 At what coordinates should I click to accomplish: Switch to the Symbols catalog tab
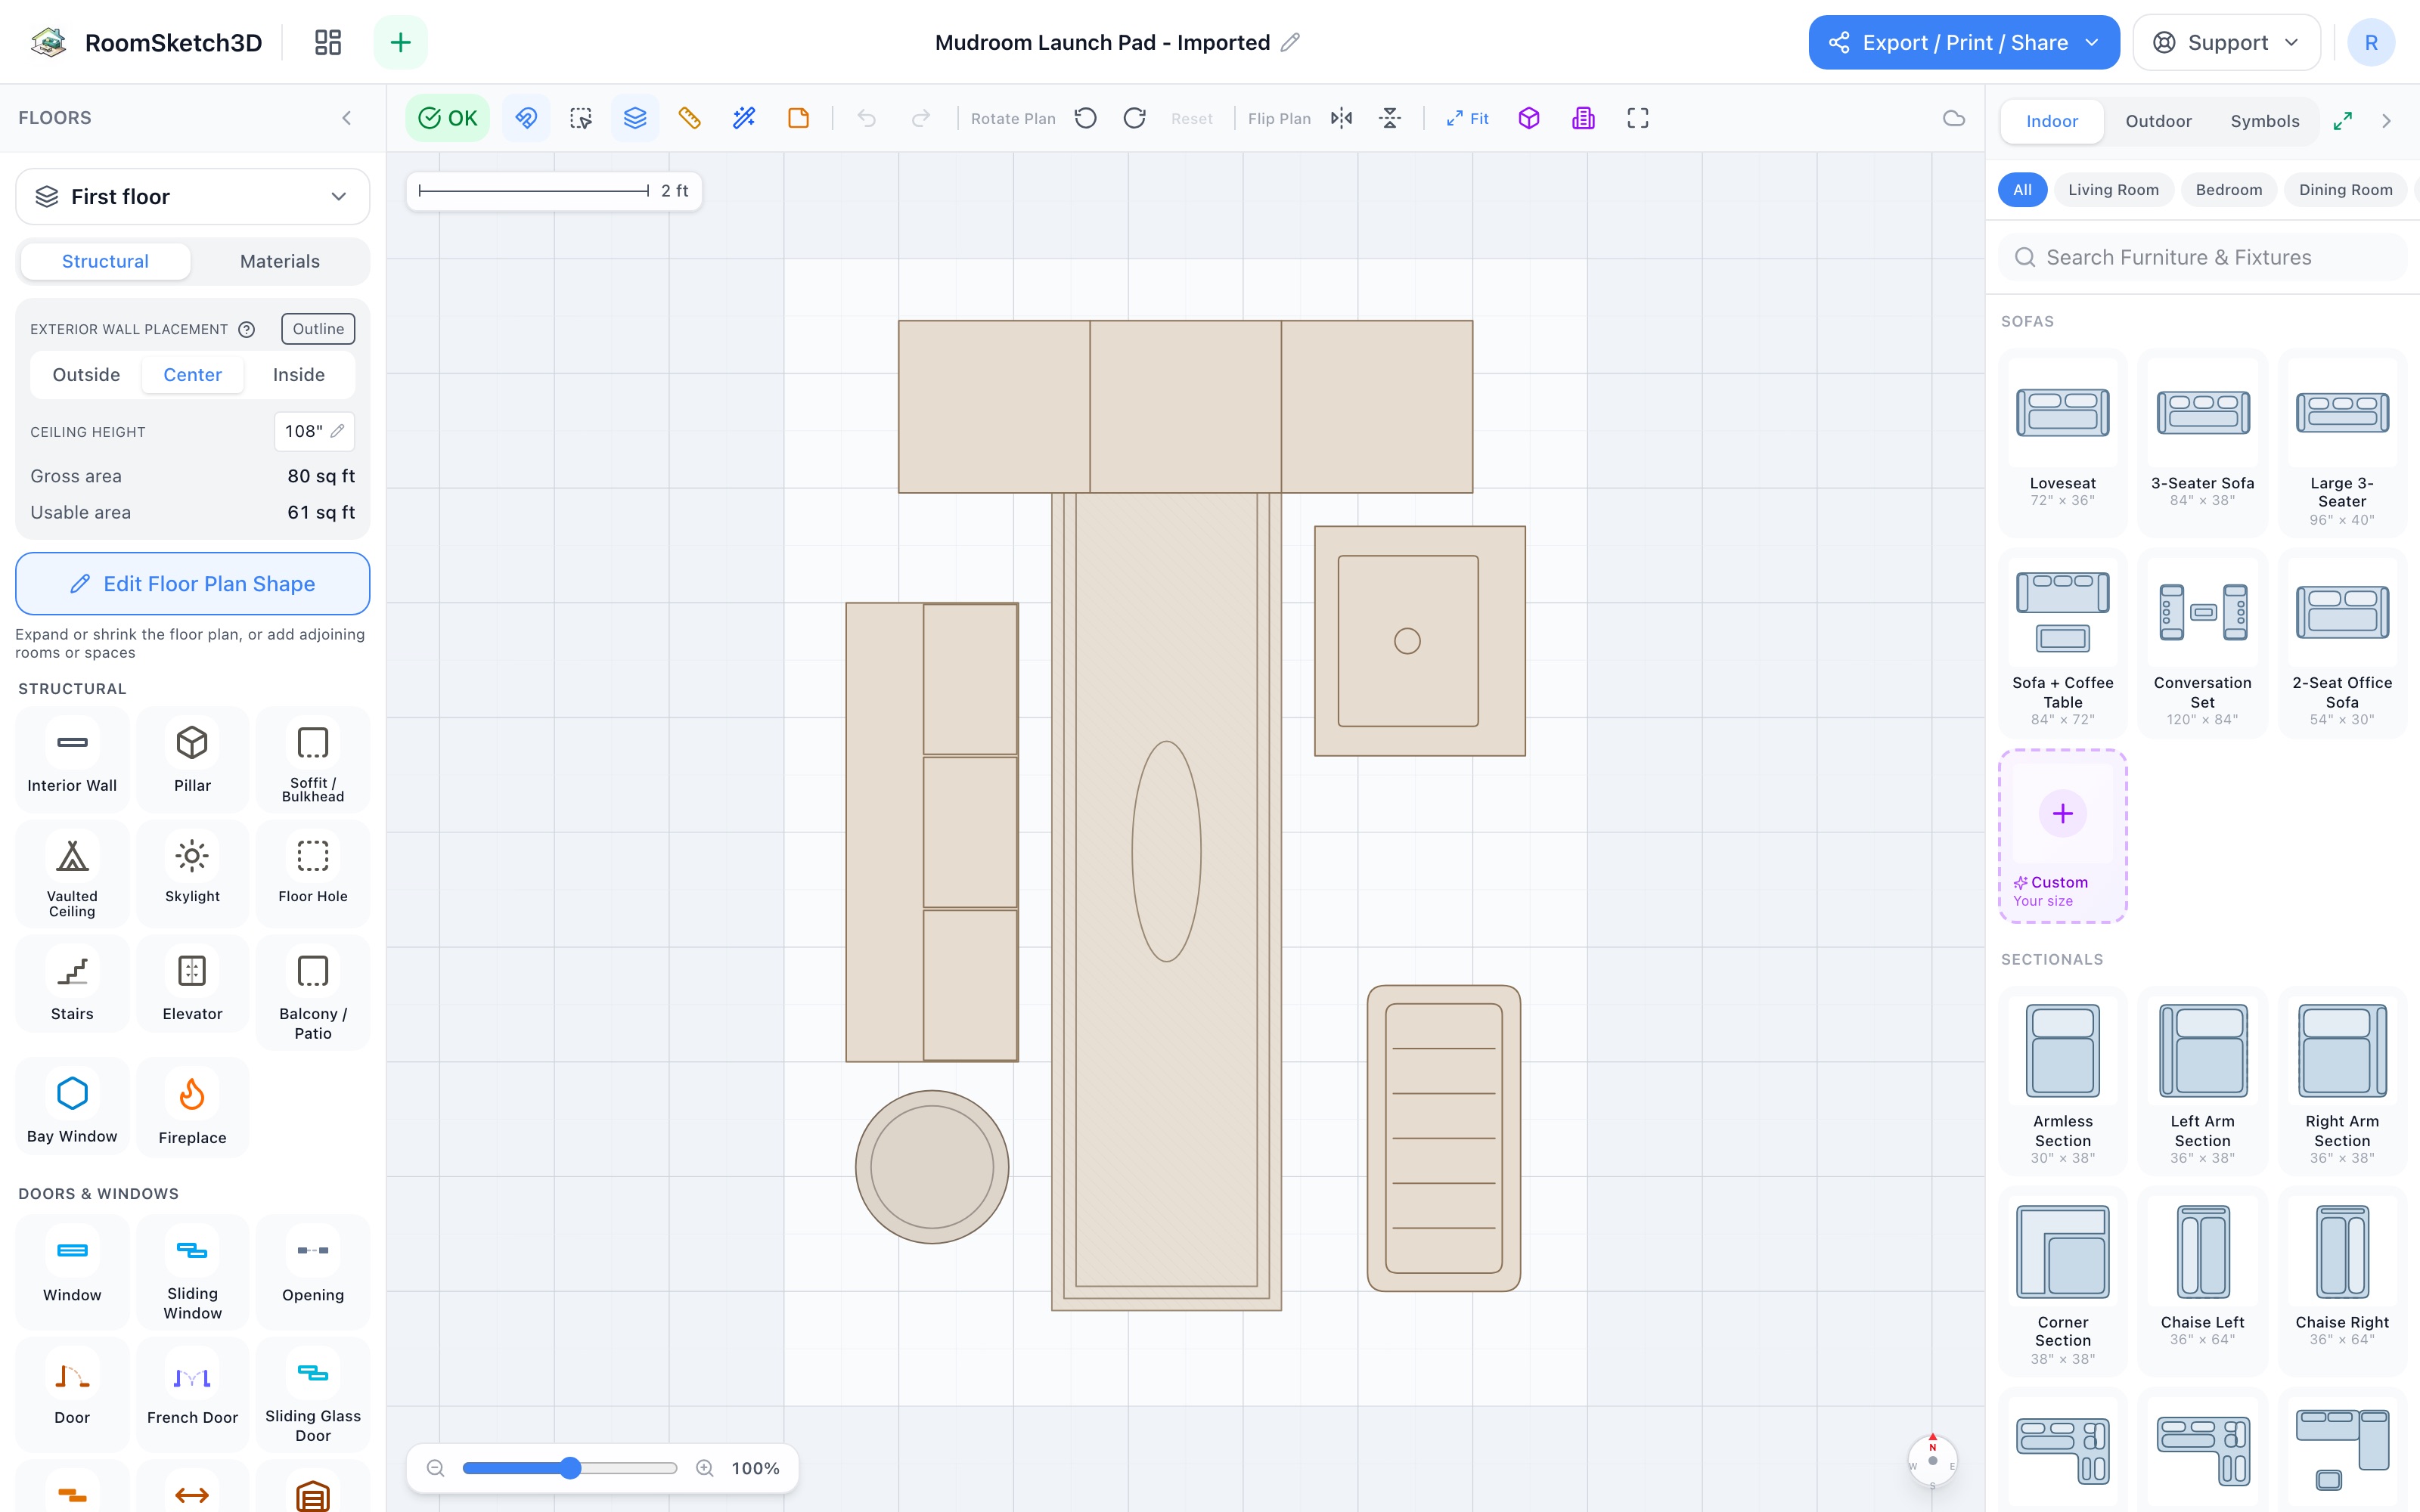tap(2265, 121)
